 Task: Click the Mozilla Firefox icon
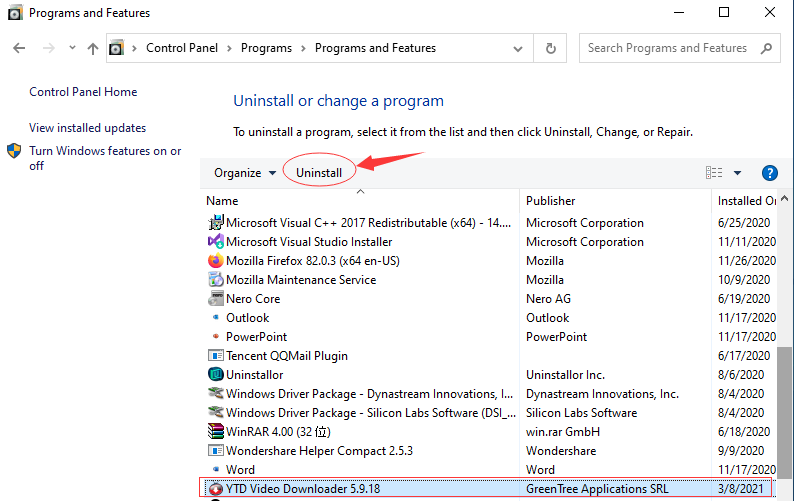(x=216, y=260)
